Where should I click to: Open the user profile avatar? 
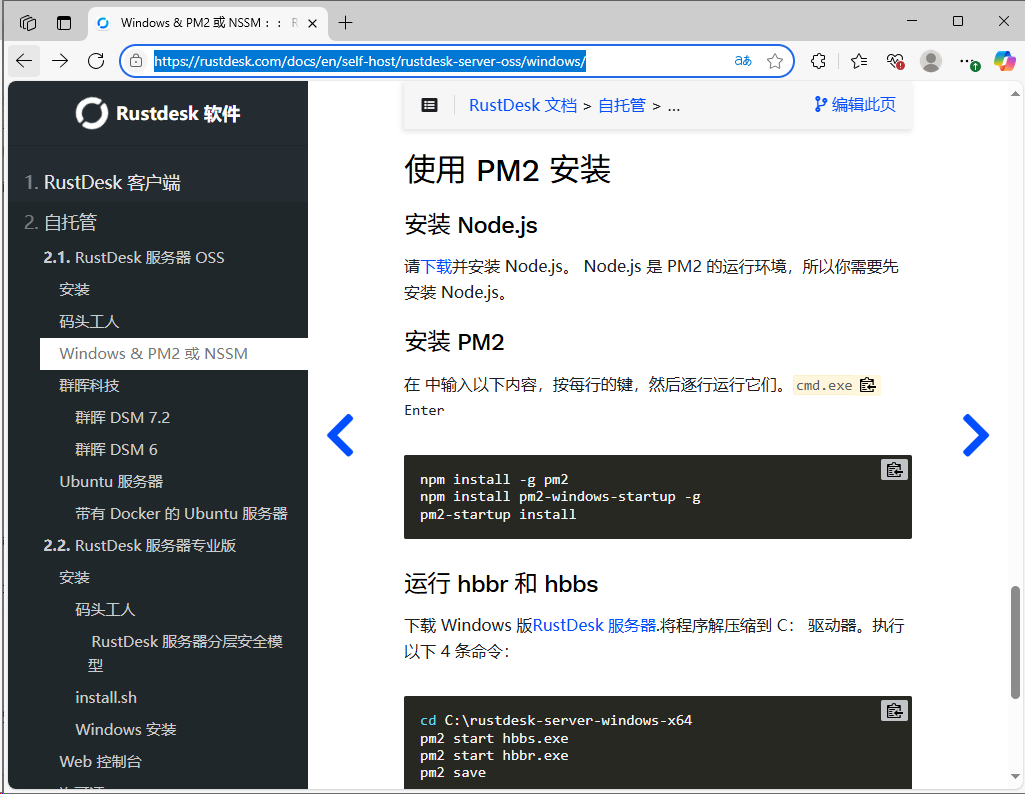pyautogui.click(x=931, y=61)
